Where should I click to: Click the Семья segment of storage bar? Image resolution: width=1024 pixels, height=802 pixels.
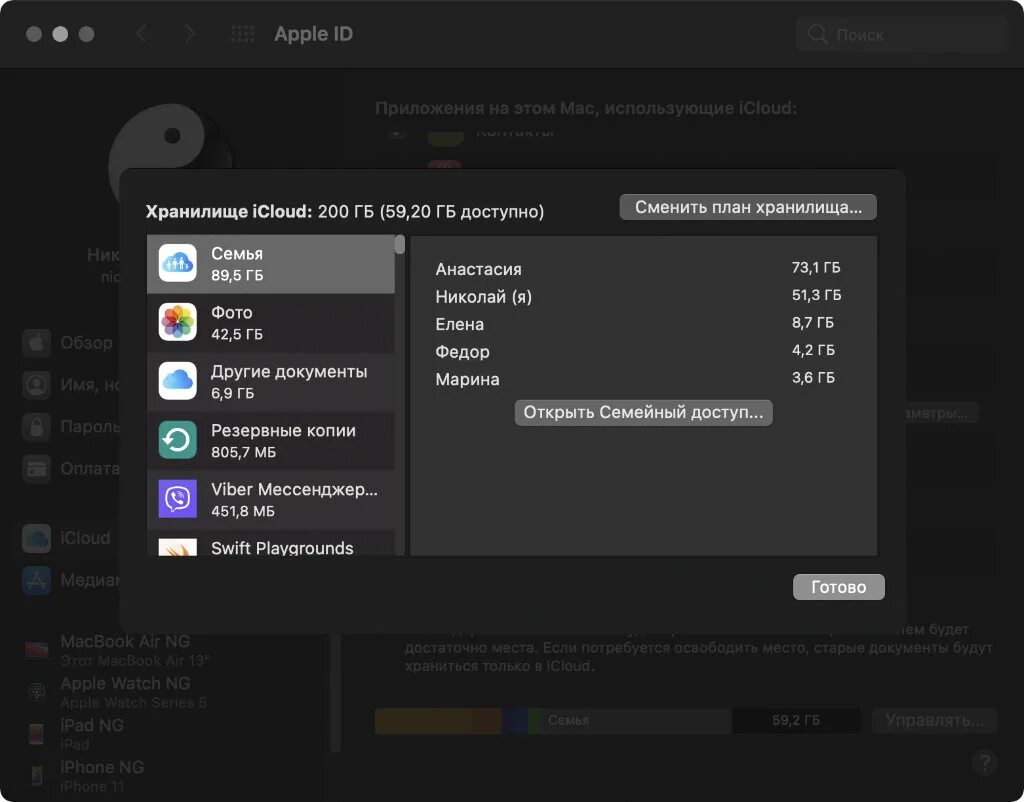point(637,720)
